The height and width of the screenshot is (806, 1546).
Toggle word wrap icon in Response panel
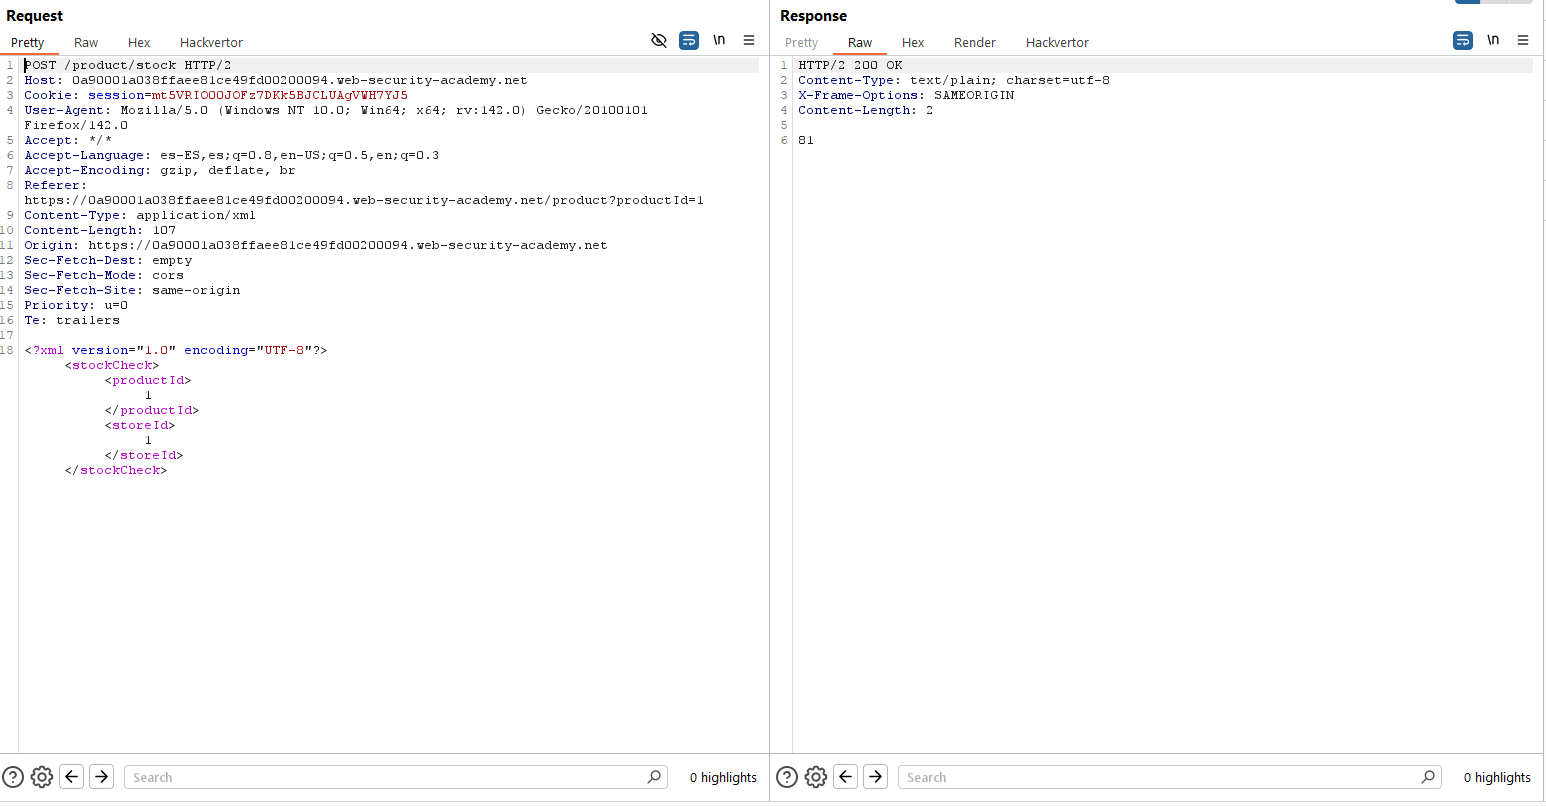click(1463, 41)
